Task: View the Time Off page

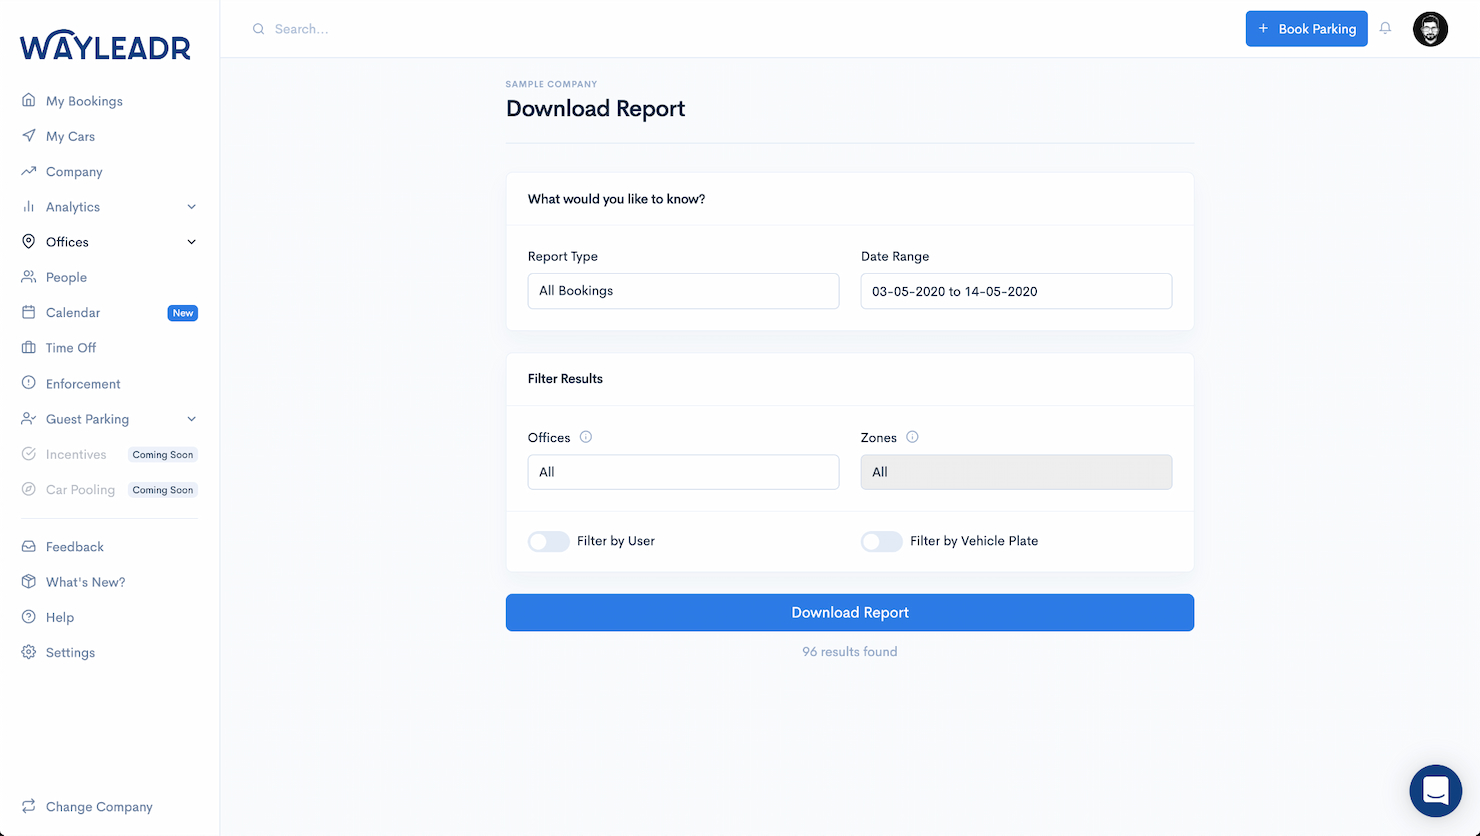Action: pos(71,347)
